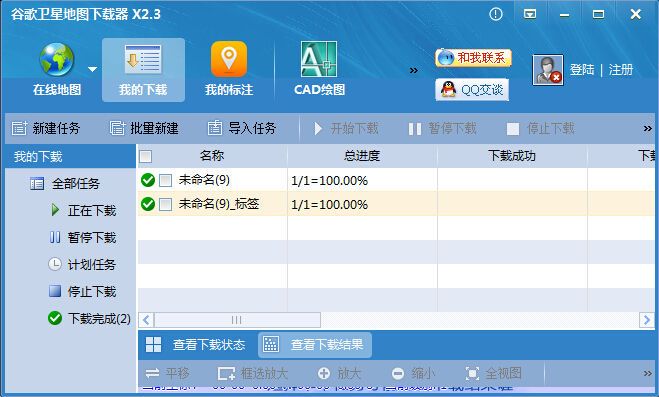Click the 名称 column header
This screenshot has height=397, width=659.
(212, 156)
